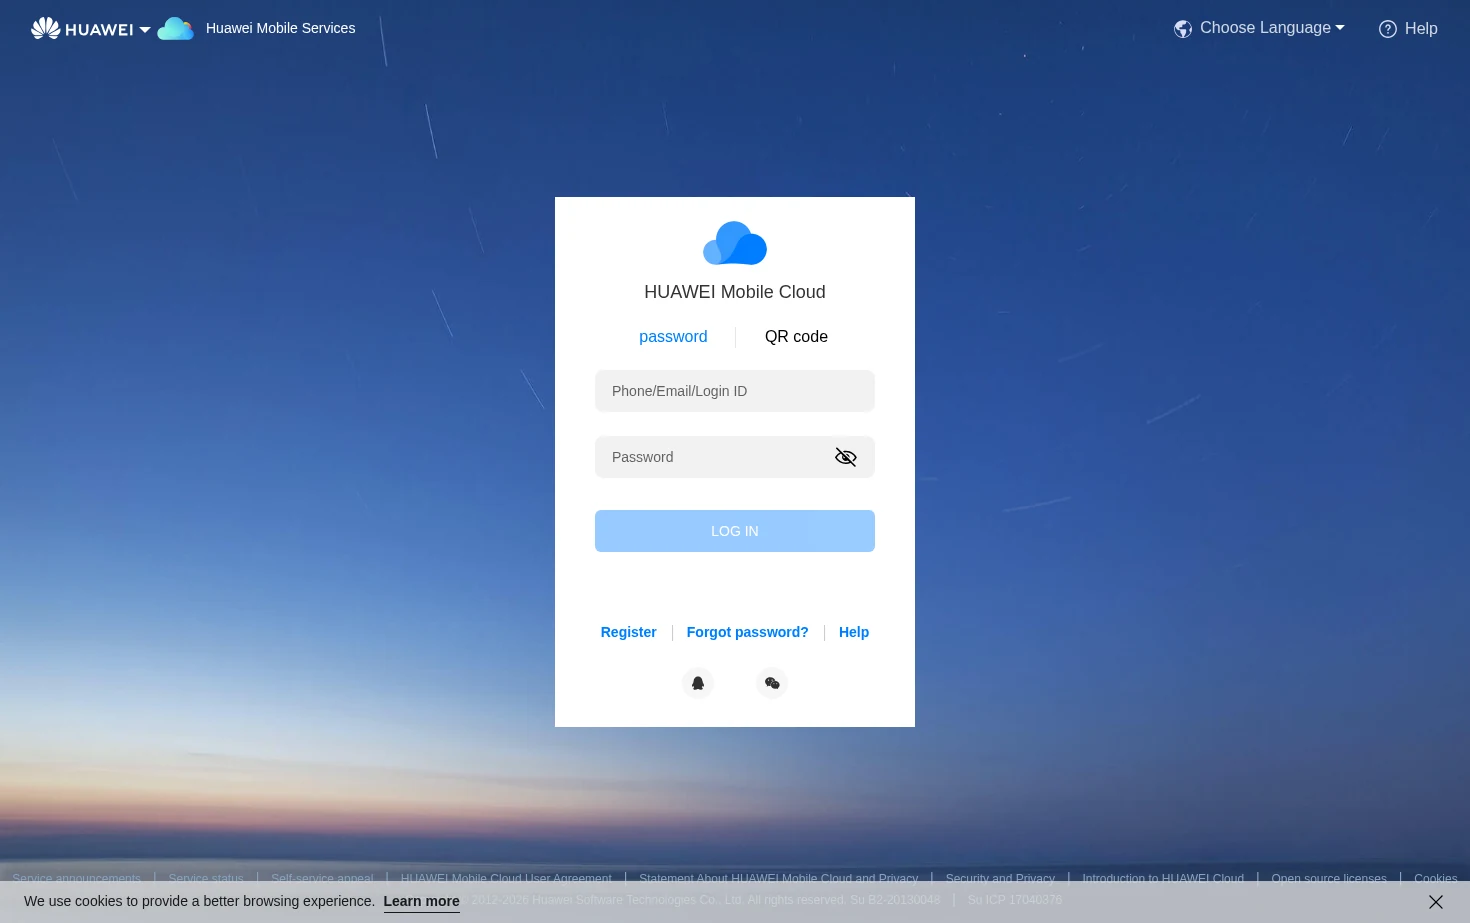Open Security and Privacy footer link
Viewport: 1470px width, 923px height.
click(x=1000, y=879)
